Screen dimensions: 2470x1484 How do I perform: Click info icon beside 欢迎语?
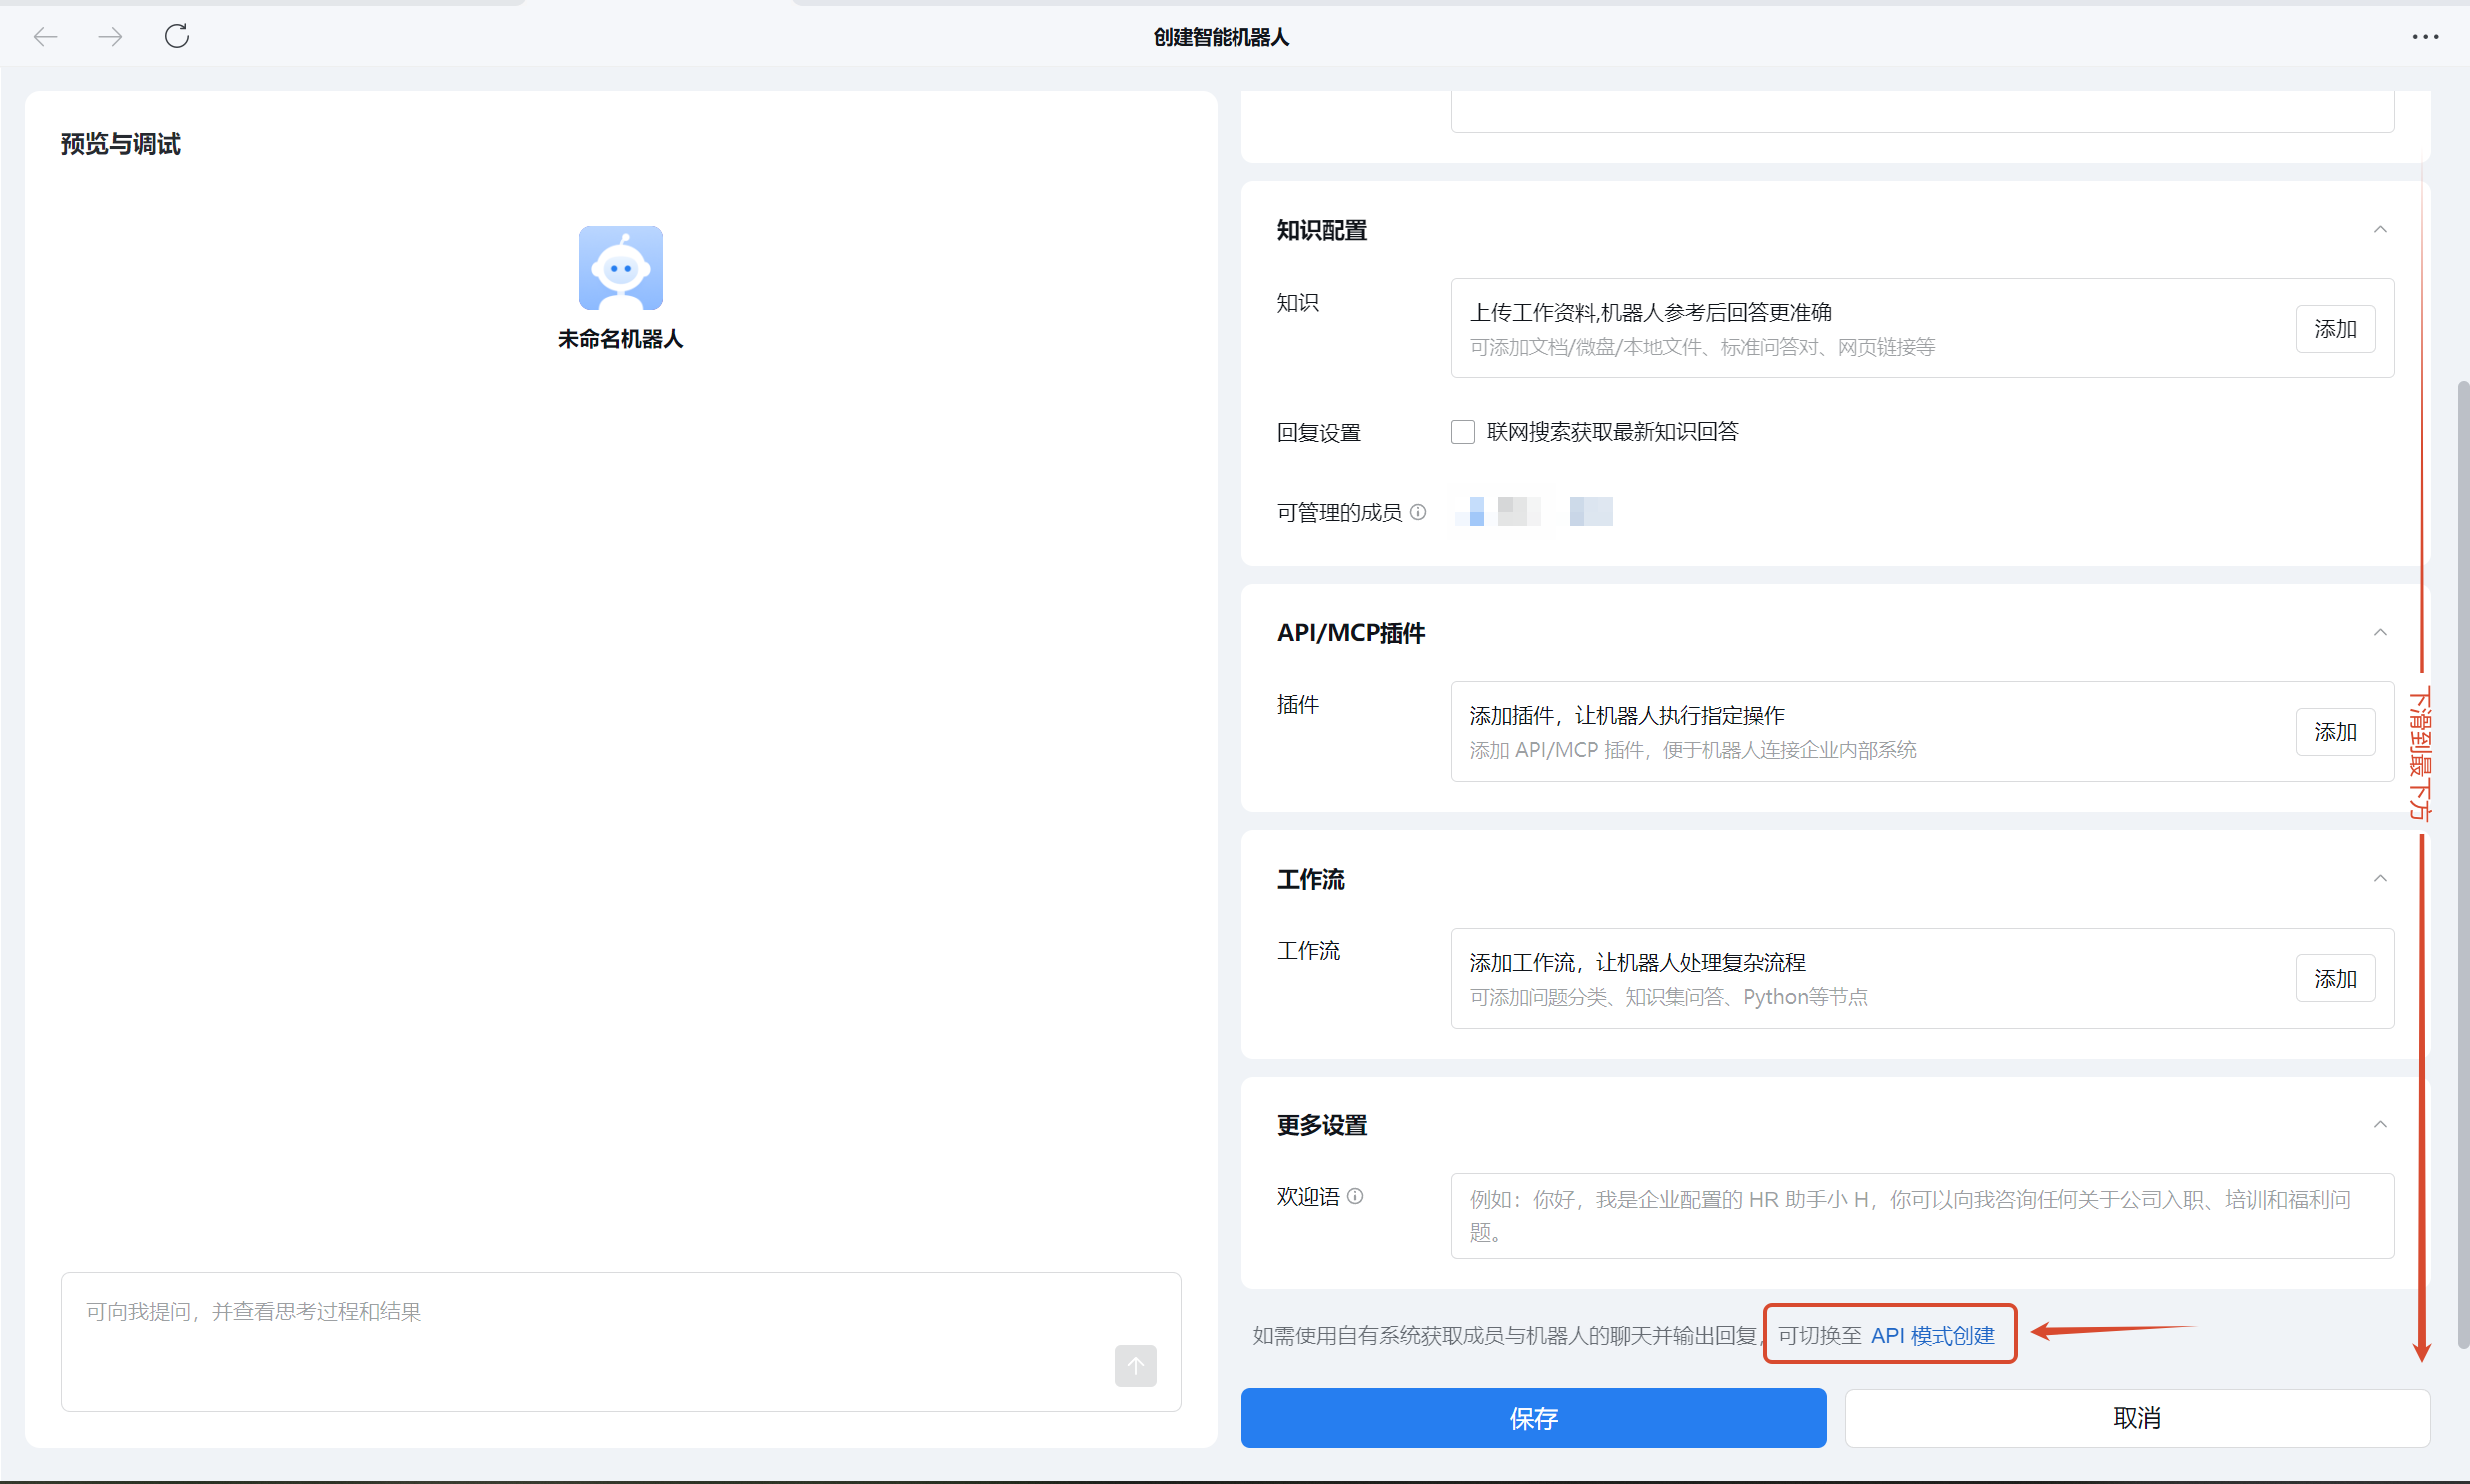tap(1355, 1196)
